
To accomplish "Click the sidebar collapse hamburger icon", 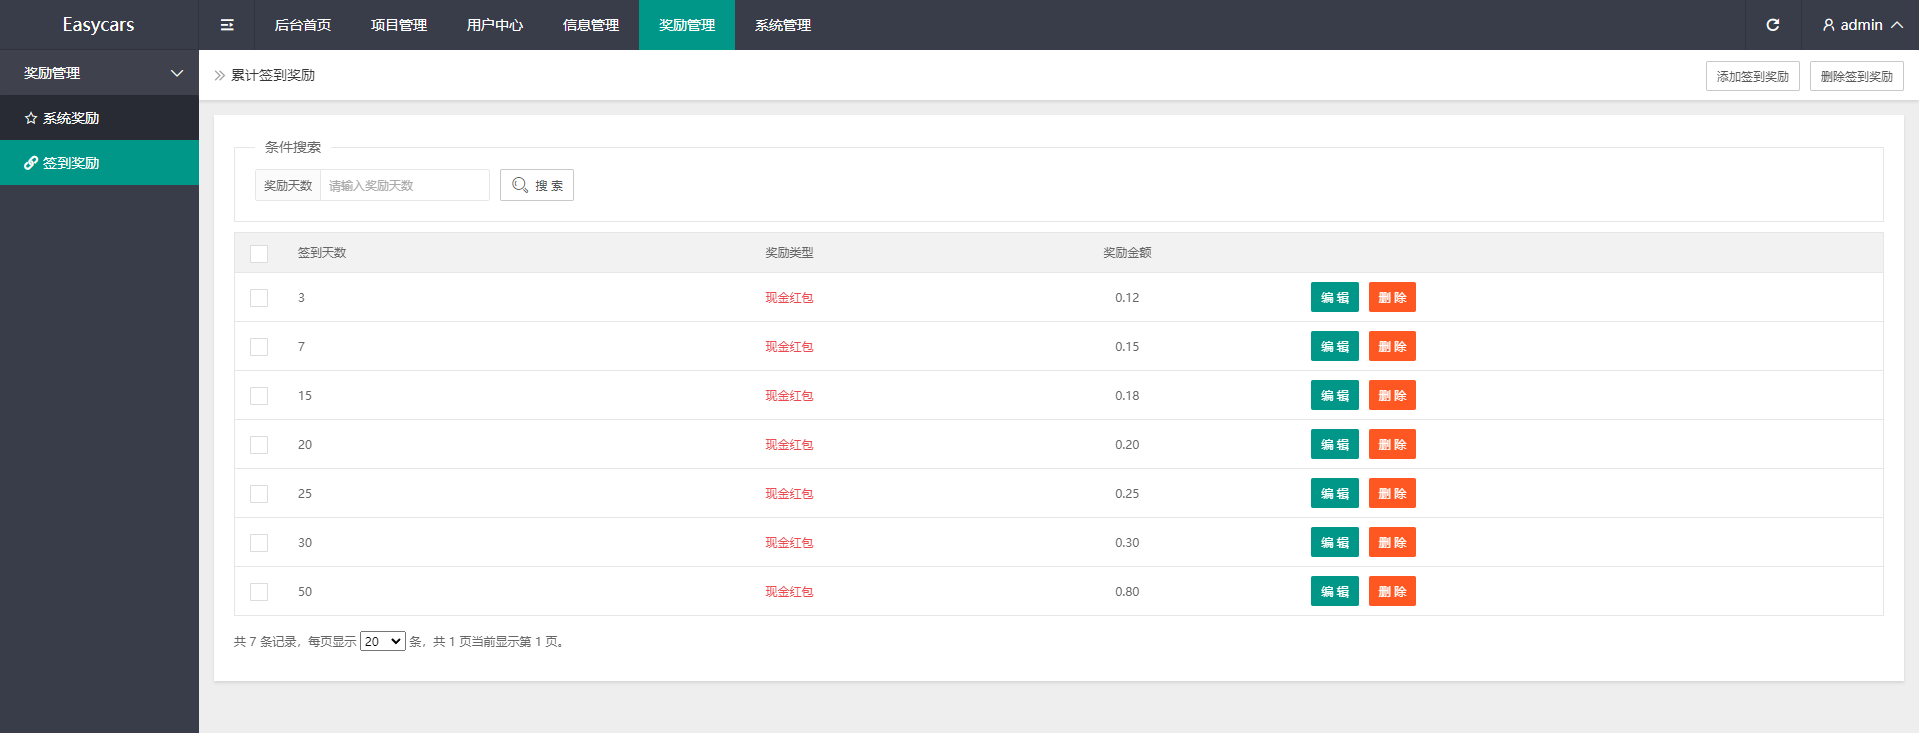I will pyautogui.click(x=227, y=25).
